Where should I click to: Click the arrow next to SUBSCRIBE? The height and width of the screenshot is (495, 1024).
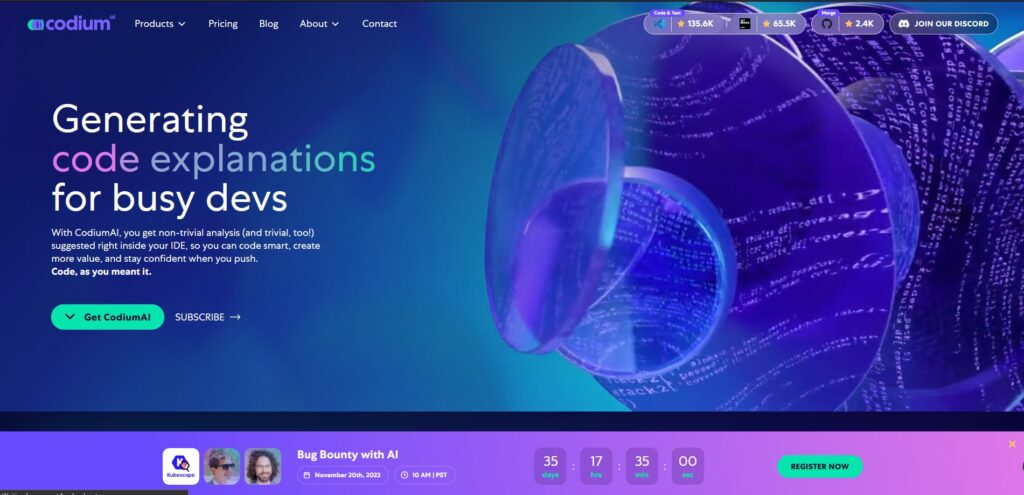236,317
